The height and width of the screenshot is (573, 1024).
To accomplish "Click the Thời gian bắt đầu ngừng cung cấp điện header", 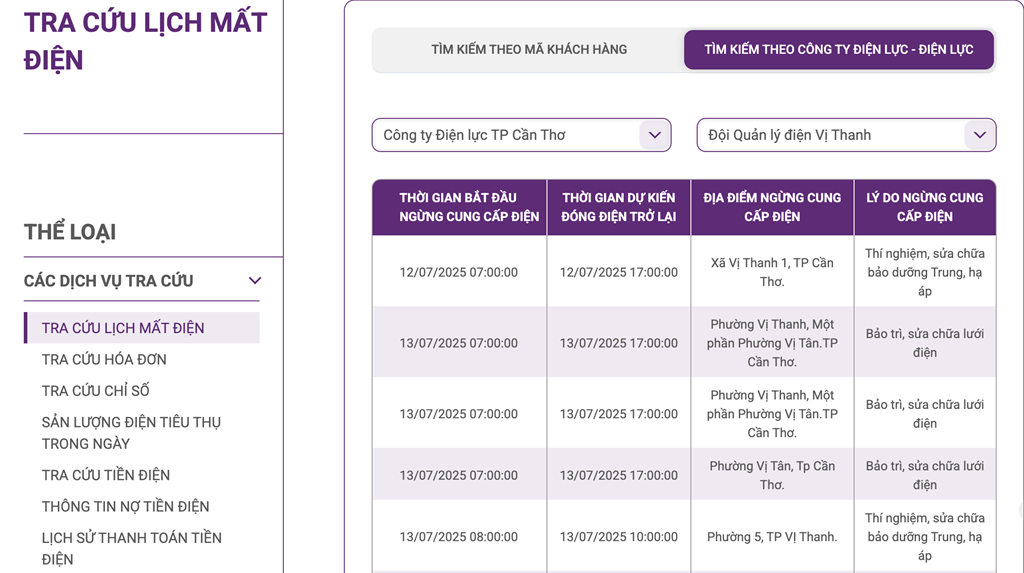I will [459, 207].
